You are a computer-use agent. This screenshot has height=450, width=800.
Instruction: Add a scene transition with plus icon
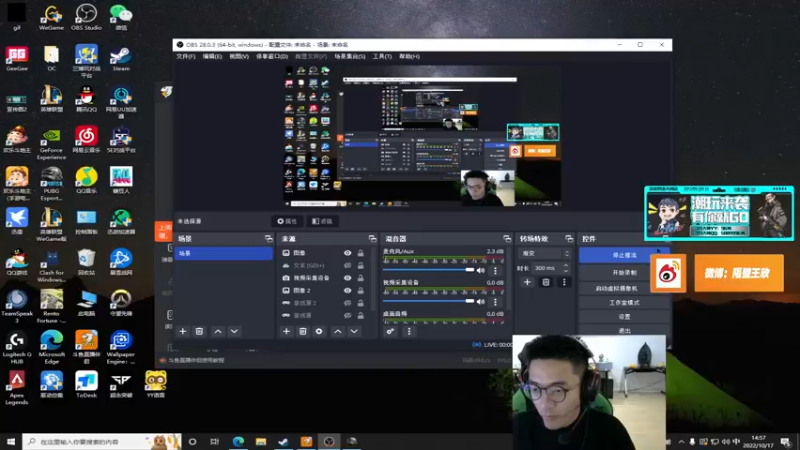(527, 282)
